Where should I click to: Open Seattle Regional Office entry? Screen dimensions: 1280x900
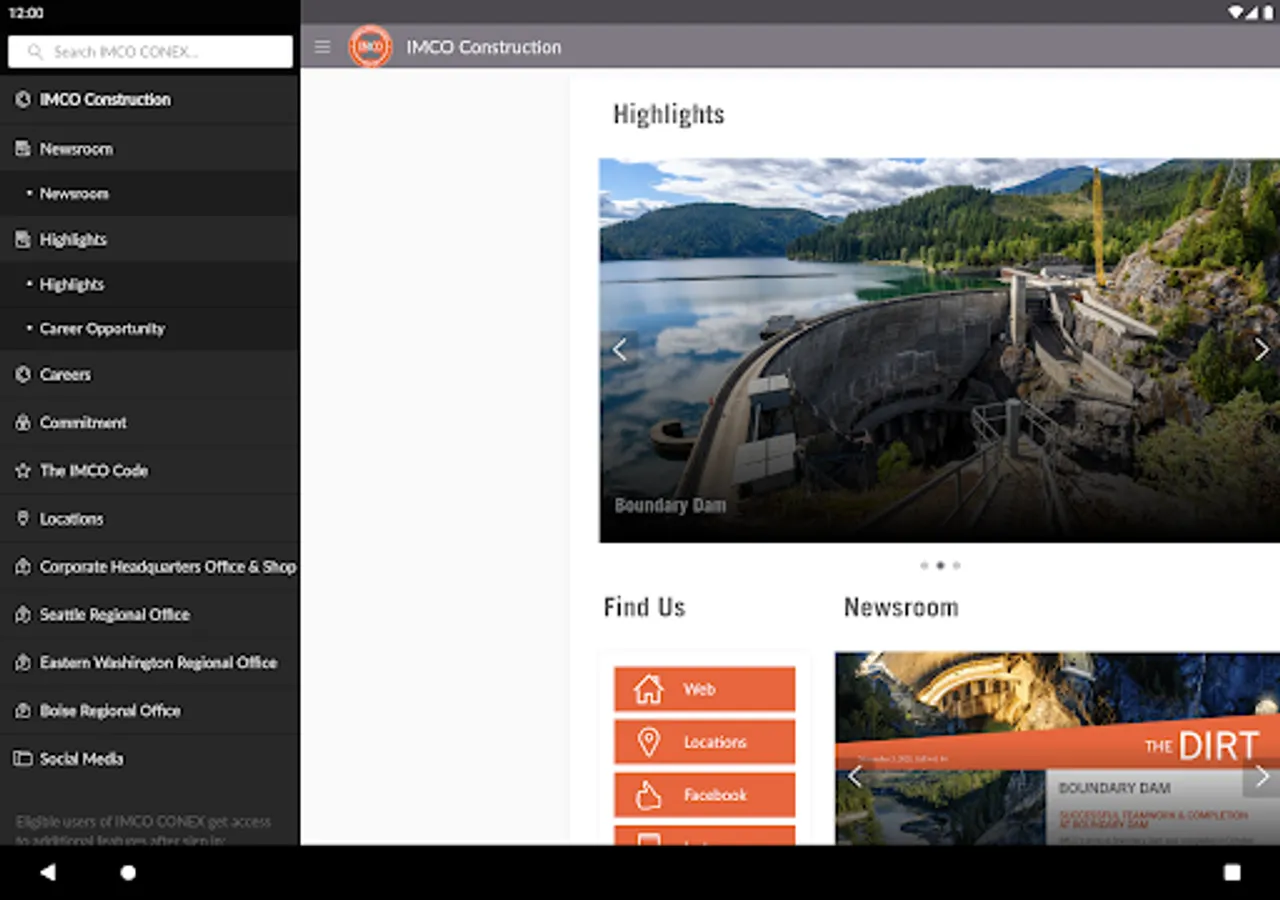pyautogui.click(x=150, y=615)
